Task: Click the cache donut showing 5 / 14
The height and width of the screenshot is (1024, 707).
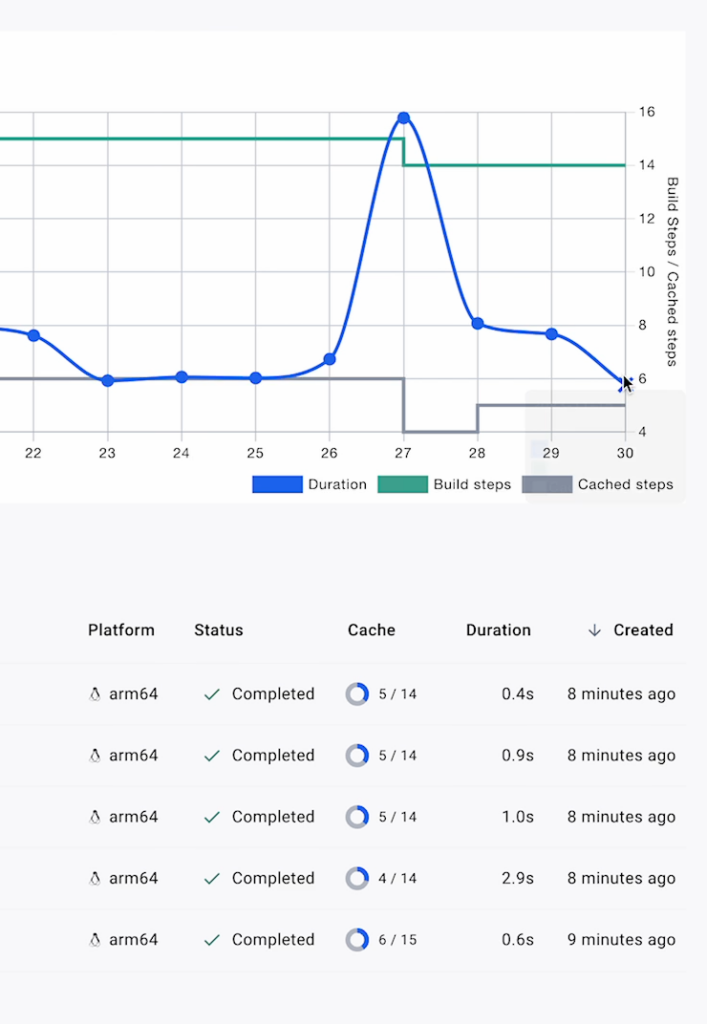Action: (357, 694)
